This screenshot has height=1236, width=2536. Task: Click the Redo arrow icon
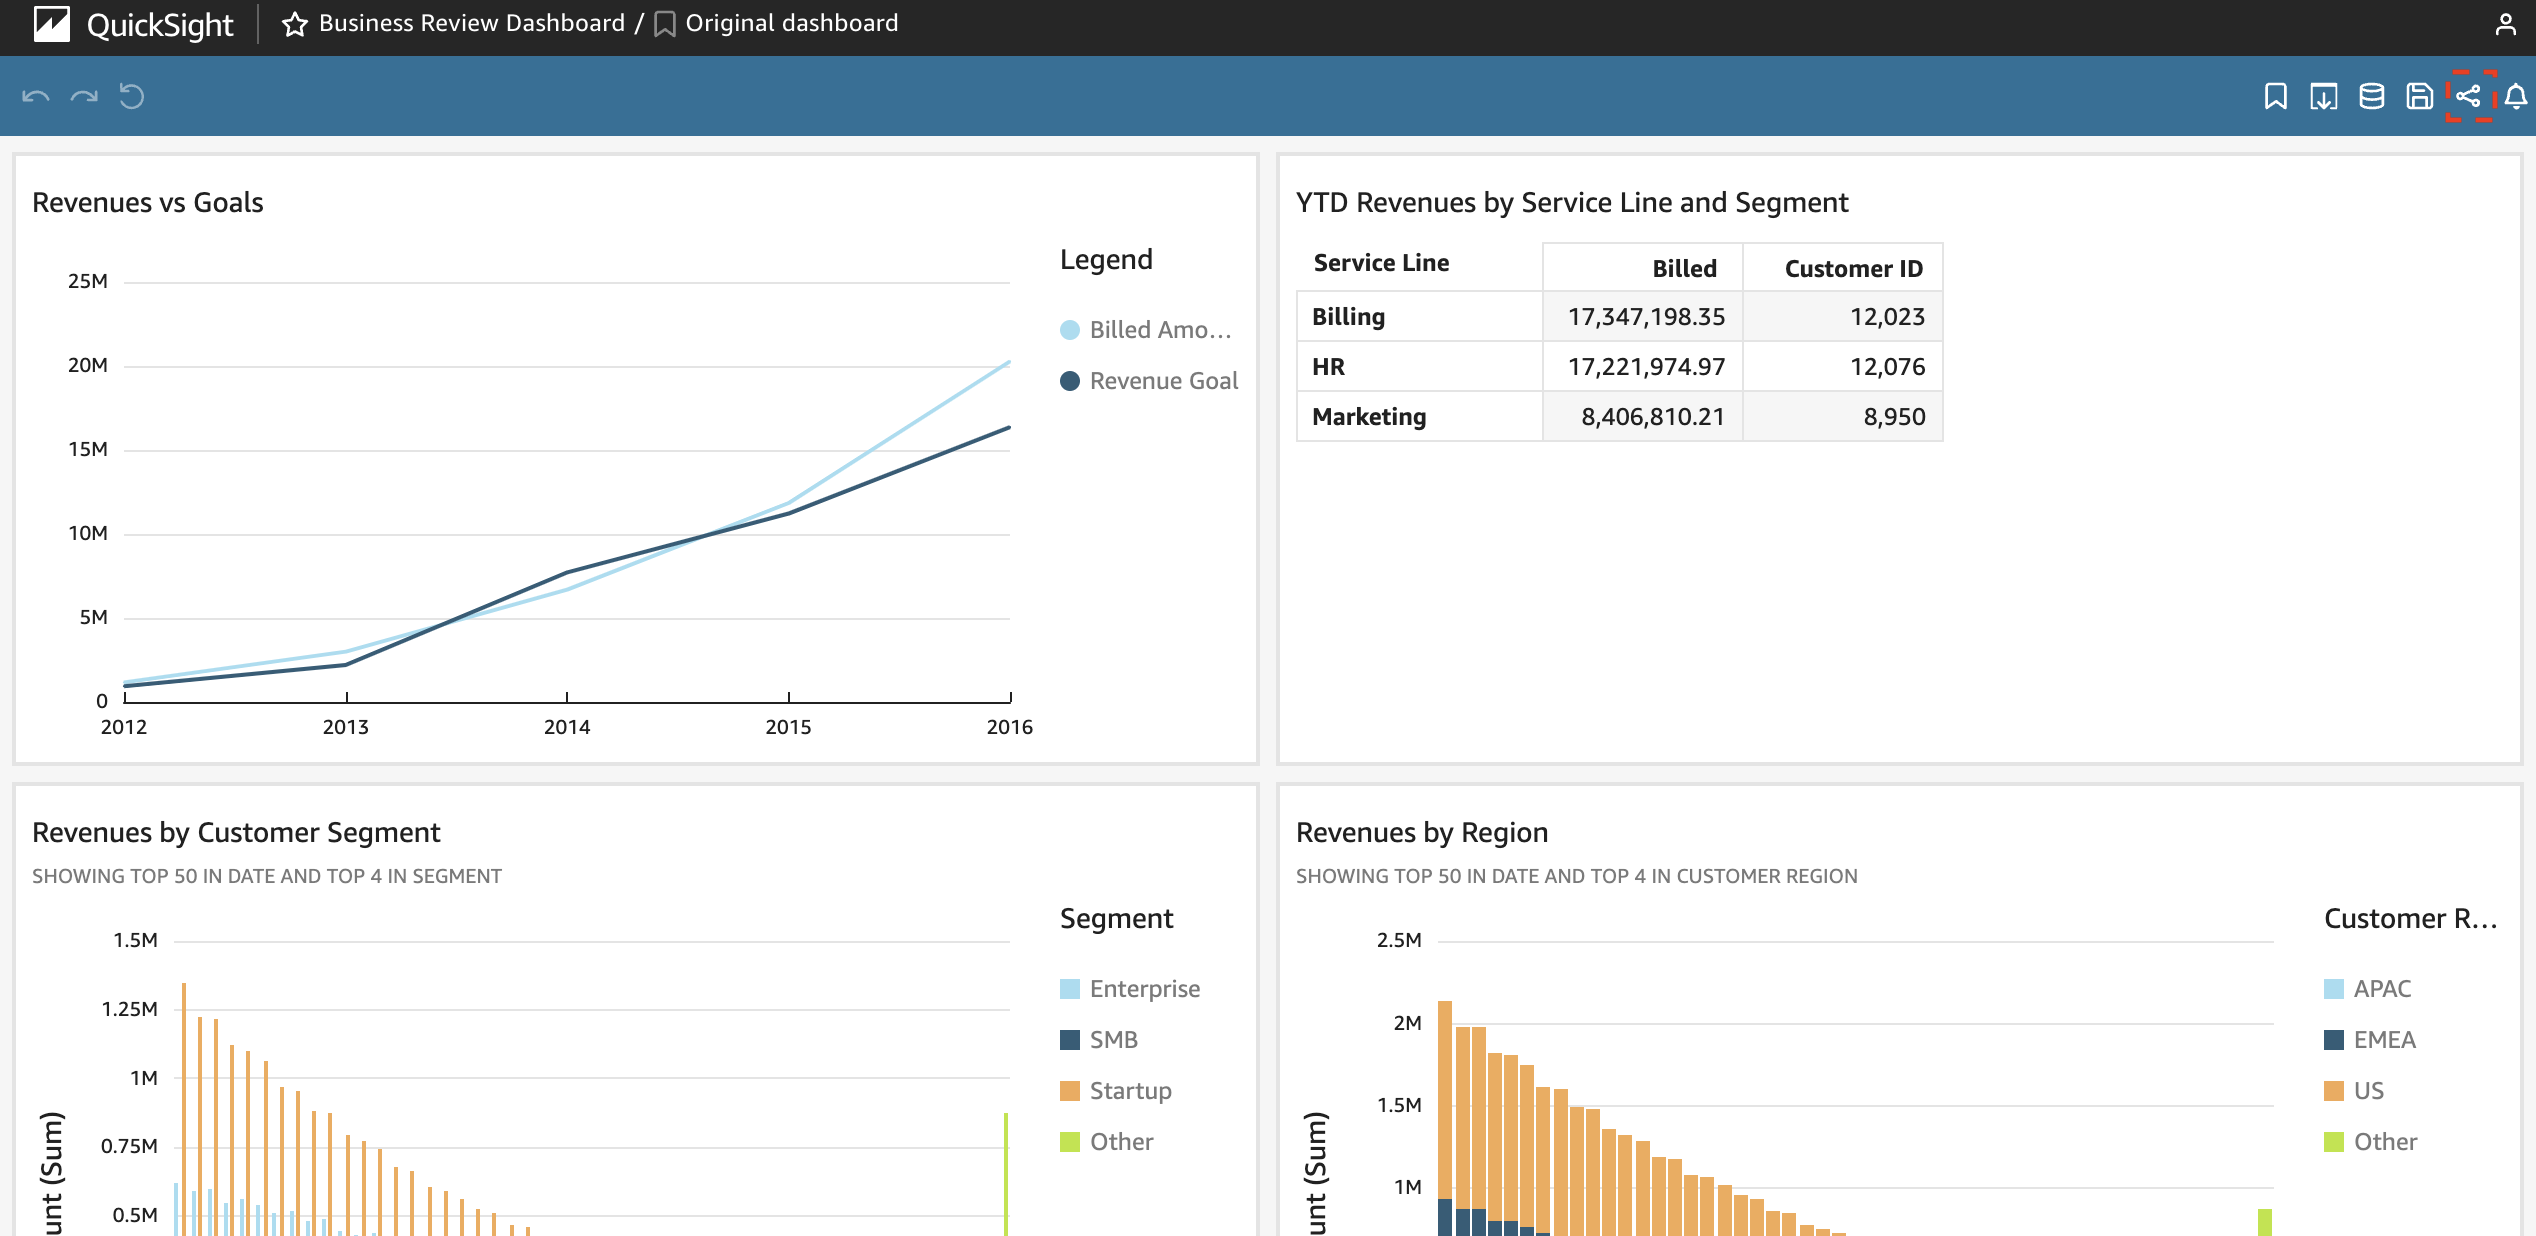click(x=84, y=96)
